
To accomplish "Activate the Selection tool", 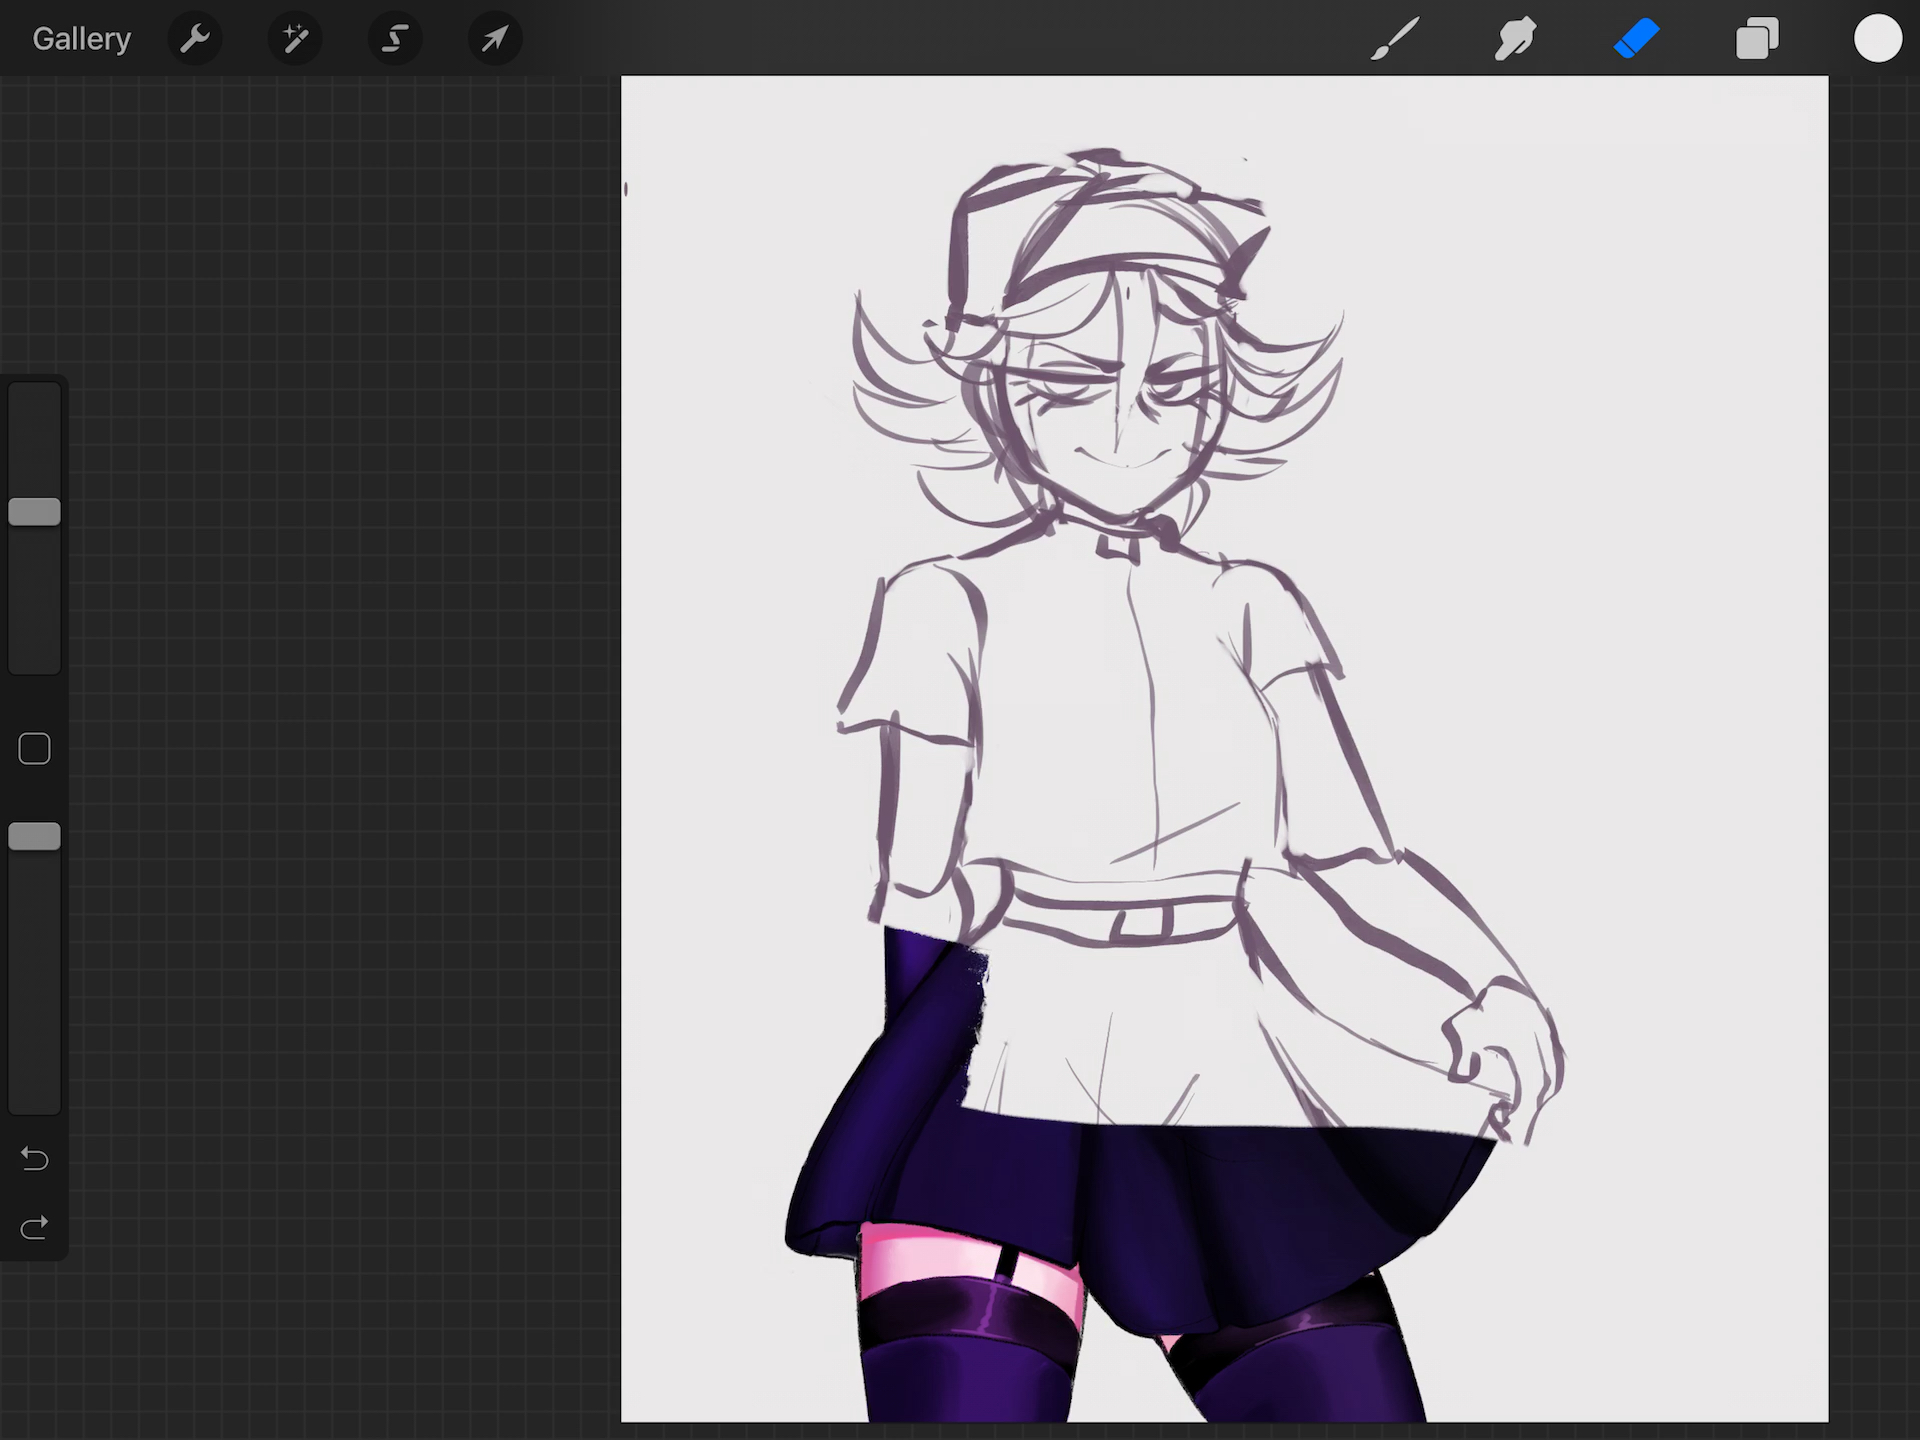I will 395,39.
